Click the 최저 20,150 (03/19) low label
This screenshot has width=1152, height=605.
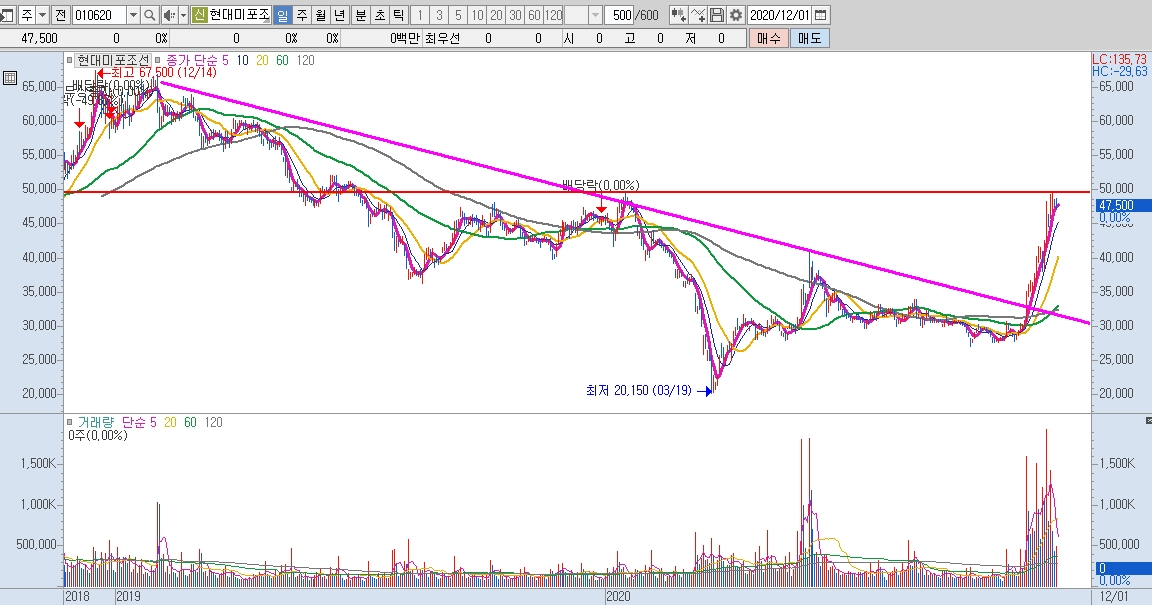point(638,390)
